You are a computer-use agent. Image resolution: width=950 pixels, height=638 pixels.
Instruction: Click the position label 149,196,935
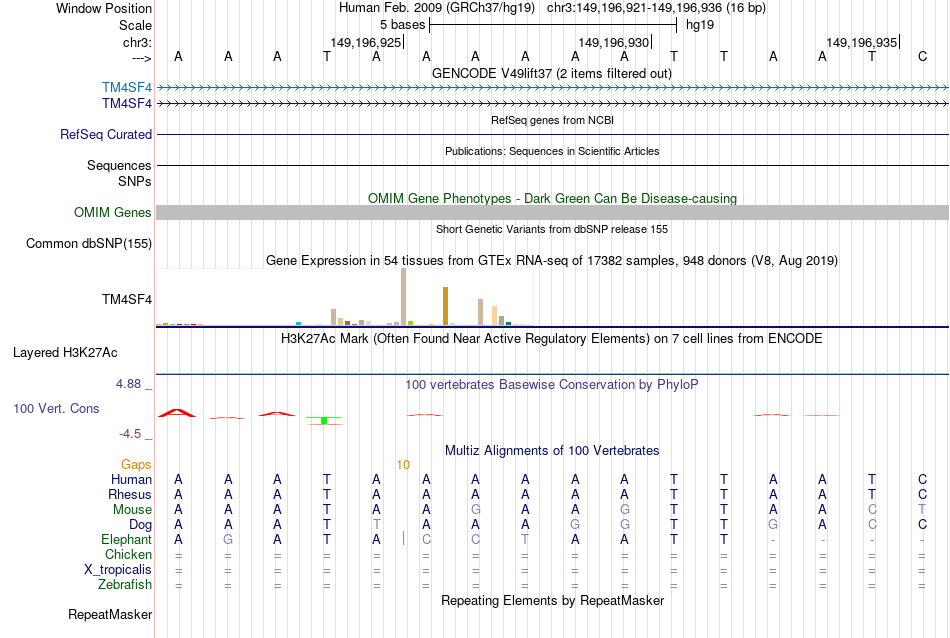[x=862, y=42]
